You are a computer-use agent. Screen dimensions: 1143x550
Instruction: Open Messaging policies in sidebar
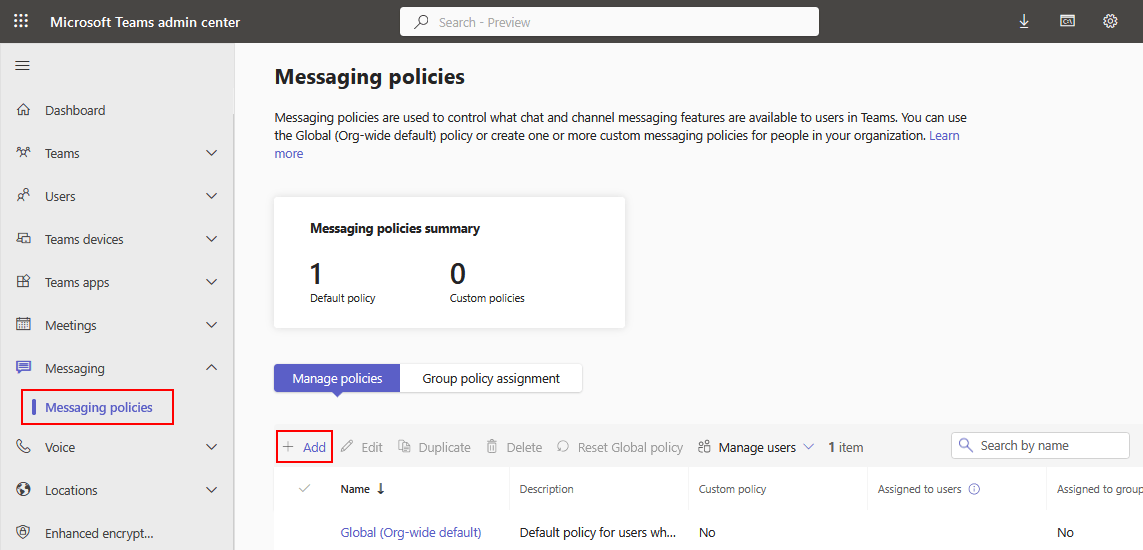coord(98,407)
